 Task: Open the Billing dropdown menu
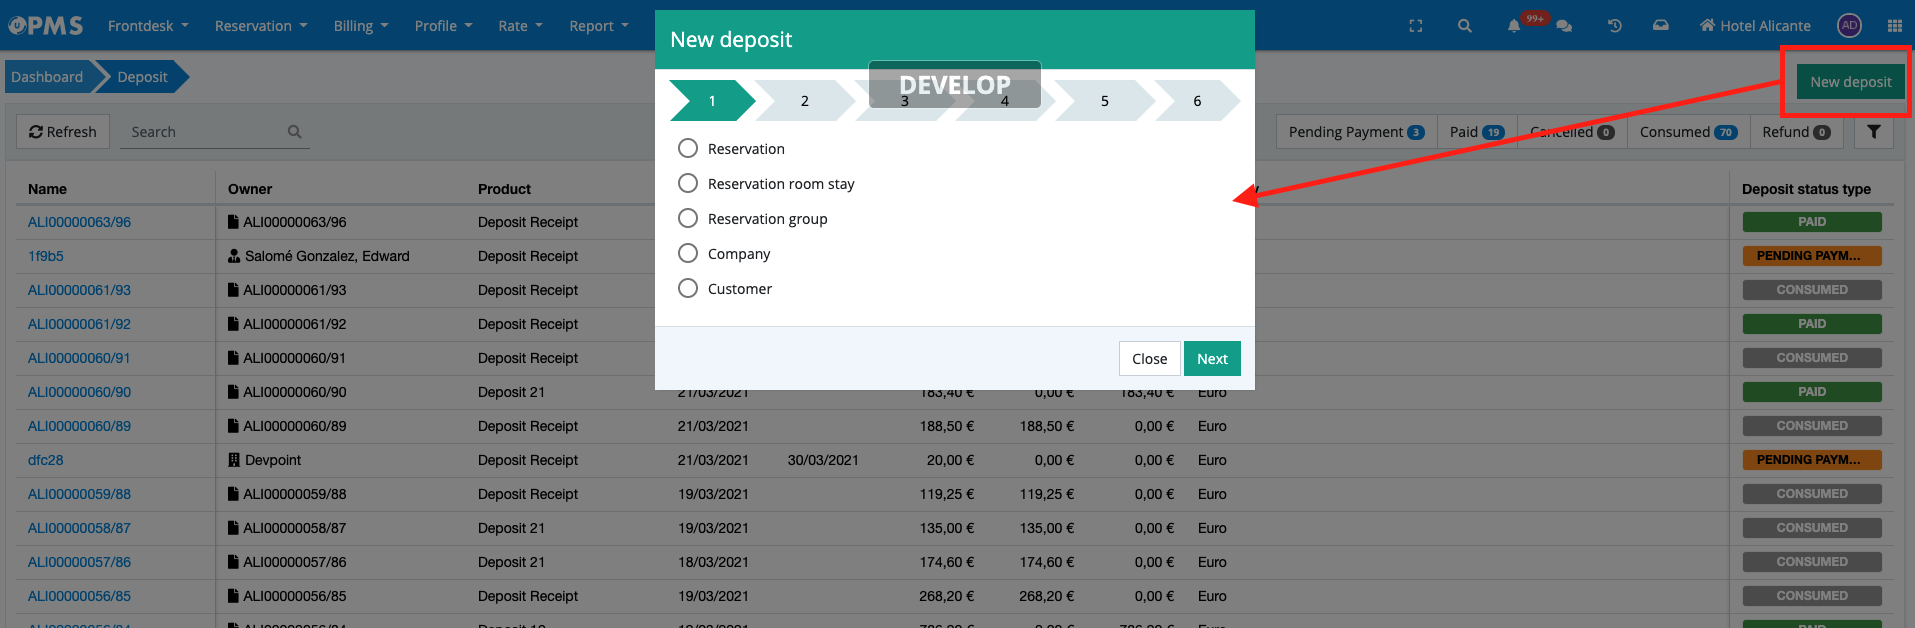click(x=360, y=26)
